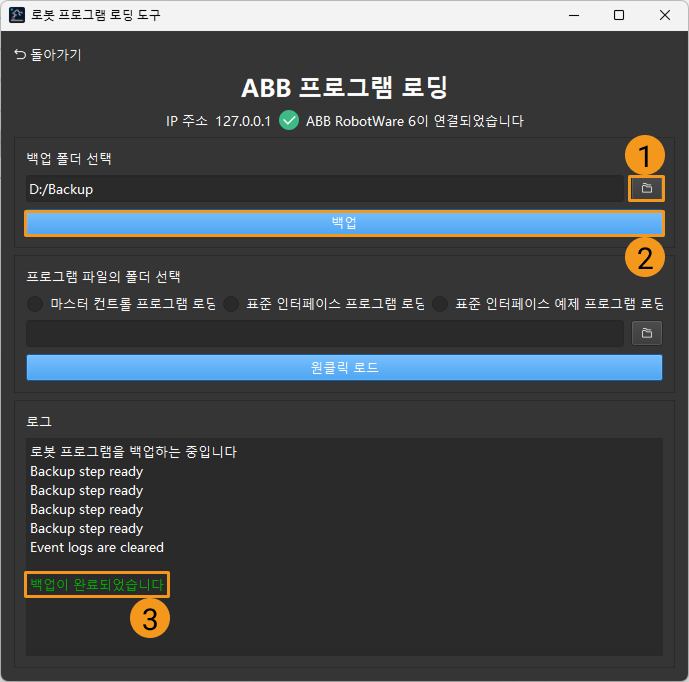Click the empty program folder path field
The height and width of the screenshot is (682, 689).
[x=325, y=334]
